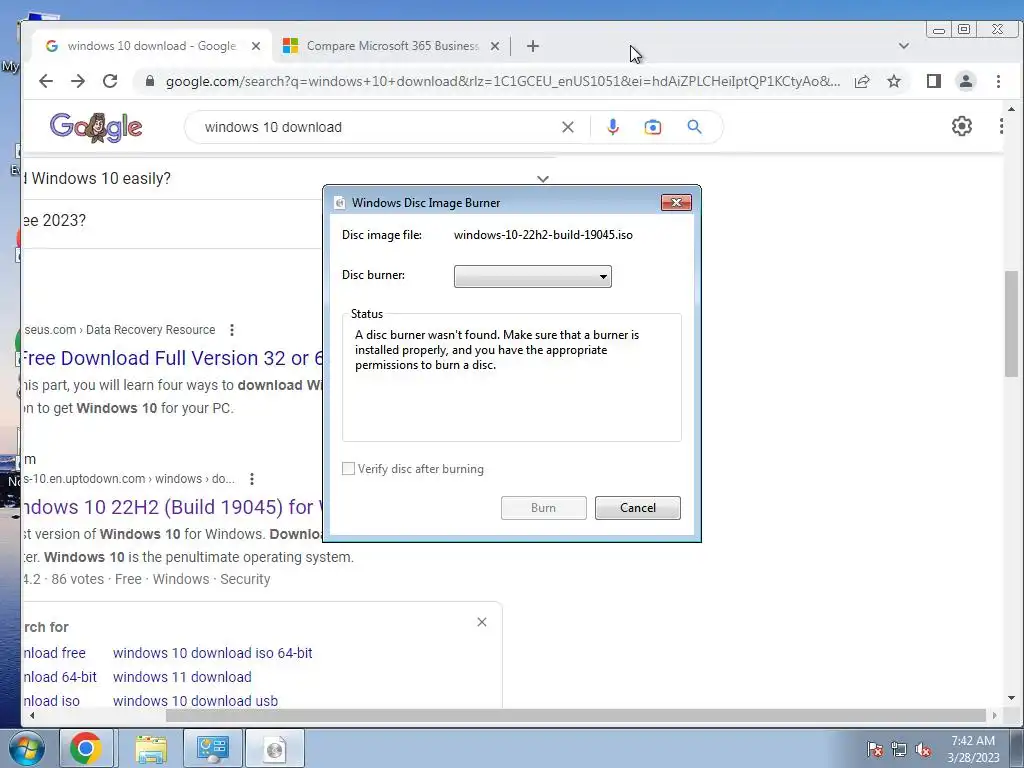Open tab search chevron in Chrome
This screenshot has width=1024, height=768.
904,46
